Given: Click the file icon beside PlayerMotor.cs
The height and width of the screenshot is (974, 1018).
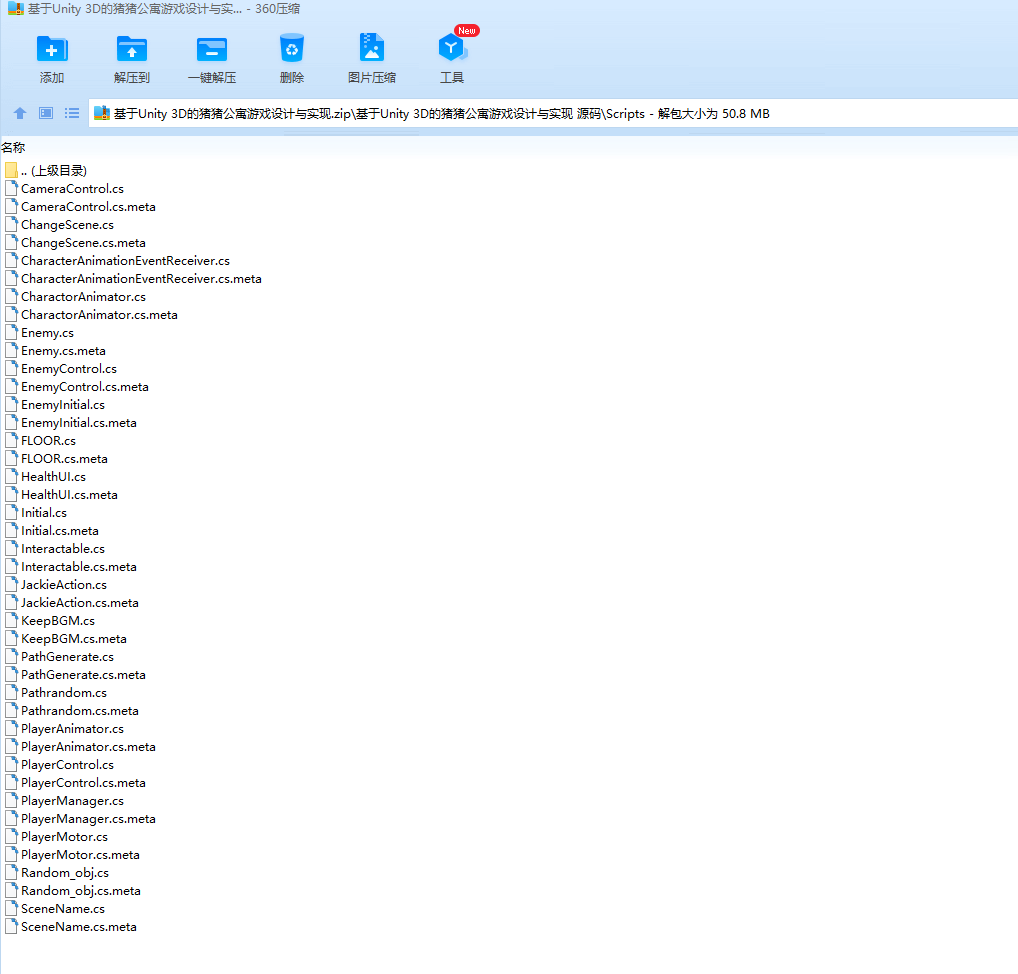Looking at the screenshot, I should tap(11, 836).
